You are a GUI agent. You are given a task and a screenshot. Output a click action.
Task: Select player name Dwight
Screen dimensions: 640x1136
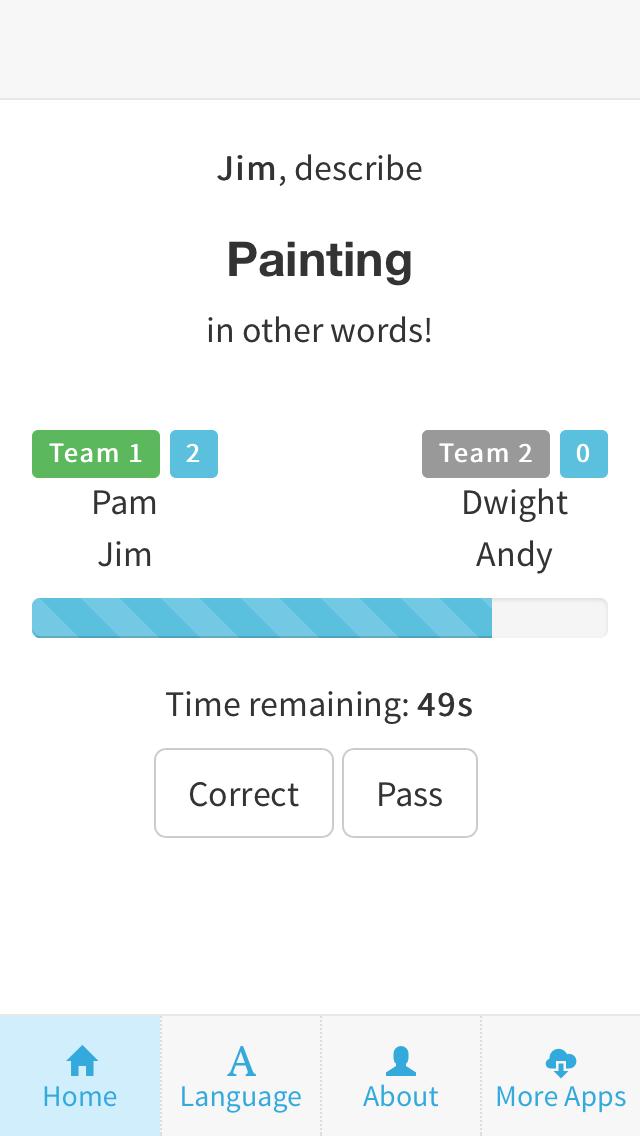pyautogui.click(x=514, y=502)
